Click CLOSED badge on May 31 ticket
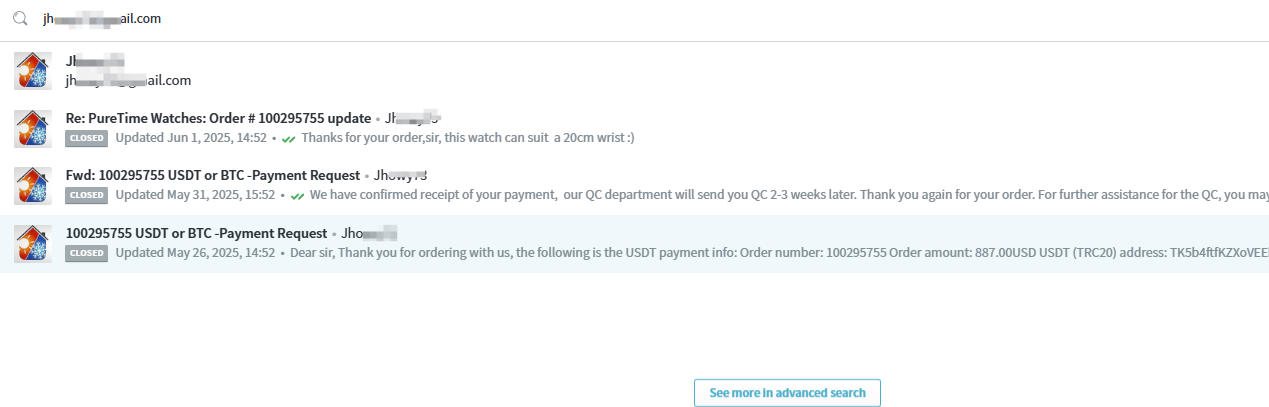The width and height of the screenshot is (1269, 407). [x=87, y=196]
